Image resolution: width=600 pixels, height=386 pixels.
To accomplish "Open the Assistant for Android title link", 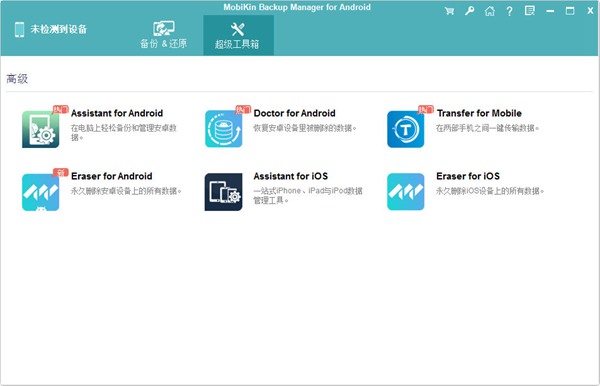I will (117, 113).
